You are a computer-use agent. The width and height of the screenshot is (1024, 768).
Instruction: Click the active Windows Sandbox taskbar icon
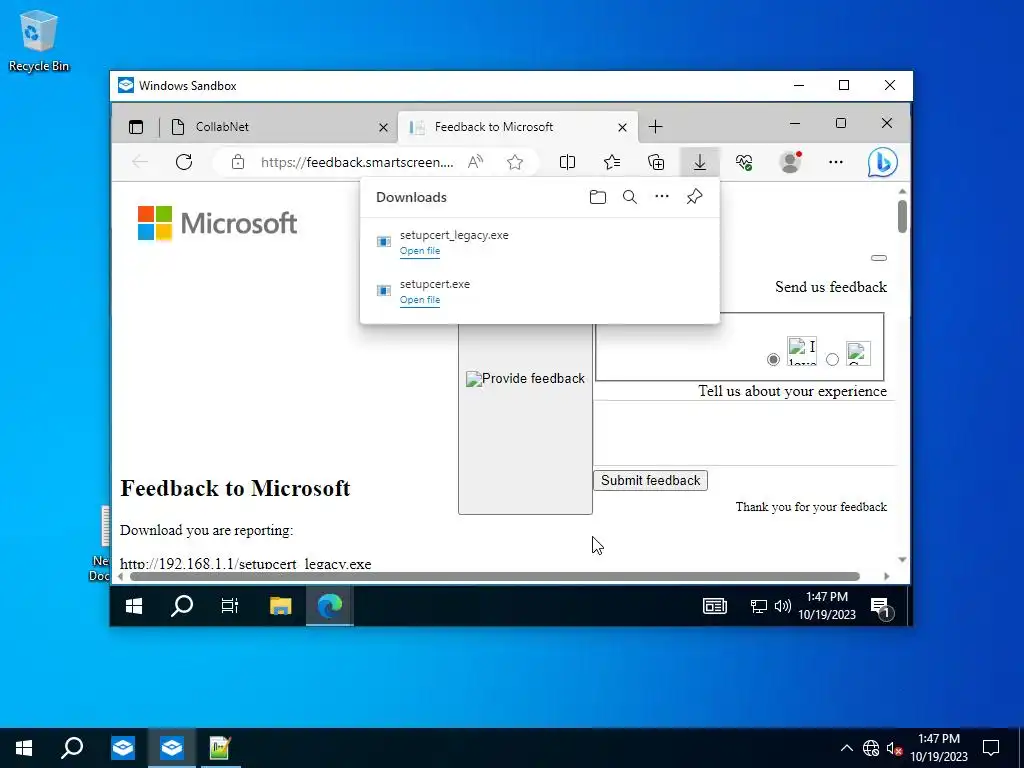pyautogui.click(x=172, y=748)
